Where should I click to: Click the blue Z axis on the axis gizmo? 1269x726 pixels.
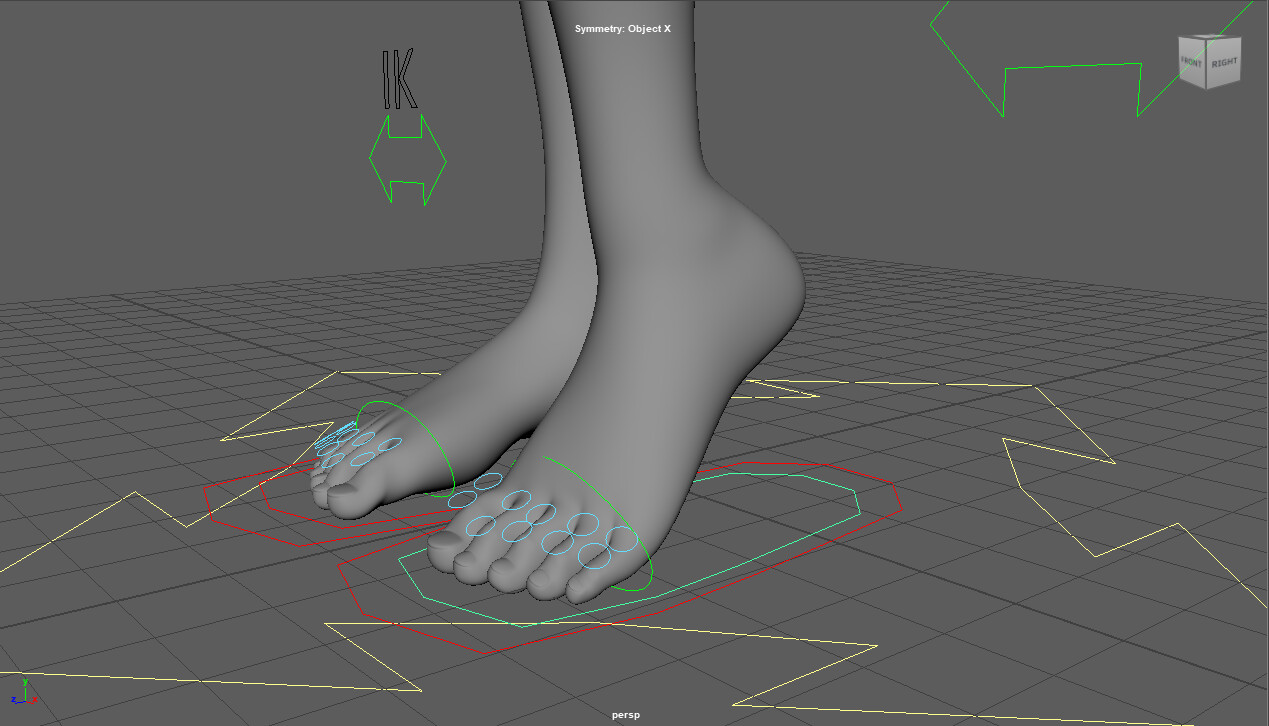(x=14, y=700)
